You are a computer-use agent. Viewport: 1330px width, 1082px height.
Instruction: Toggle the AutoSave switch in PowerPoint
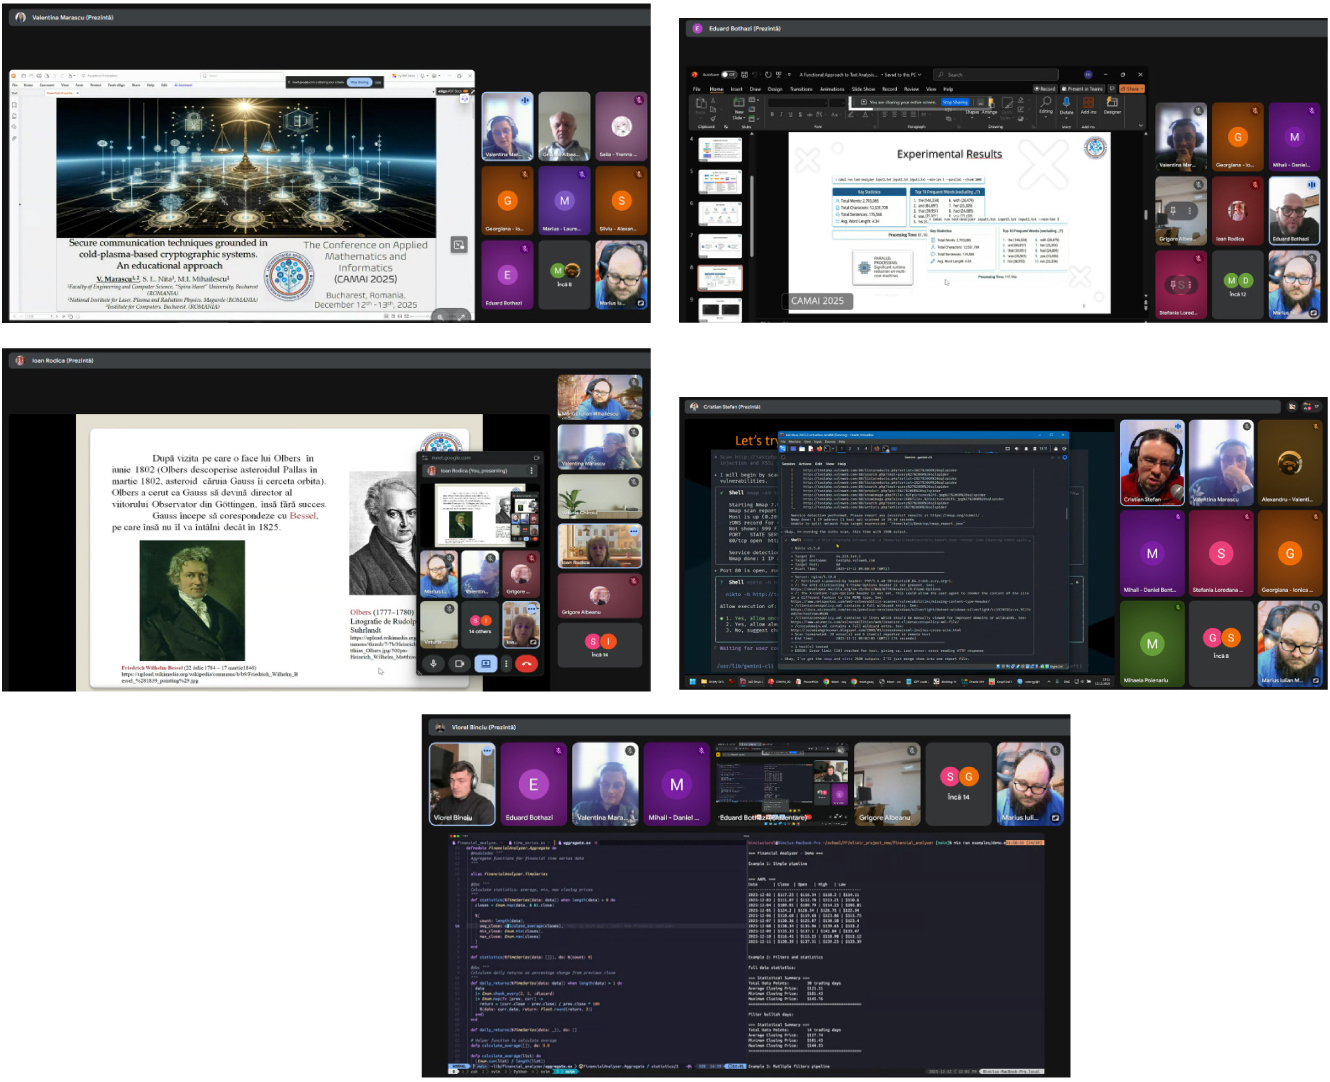pyautogui.click(x=729, y=75)
